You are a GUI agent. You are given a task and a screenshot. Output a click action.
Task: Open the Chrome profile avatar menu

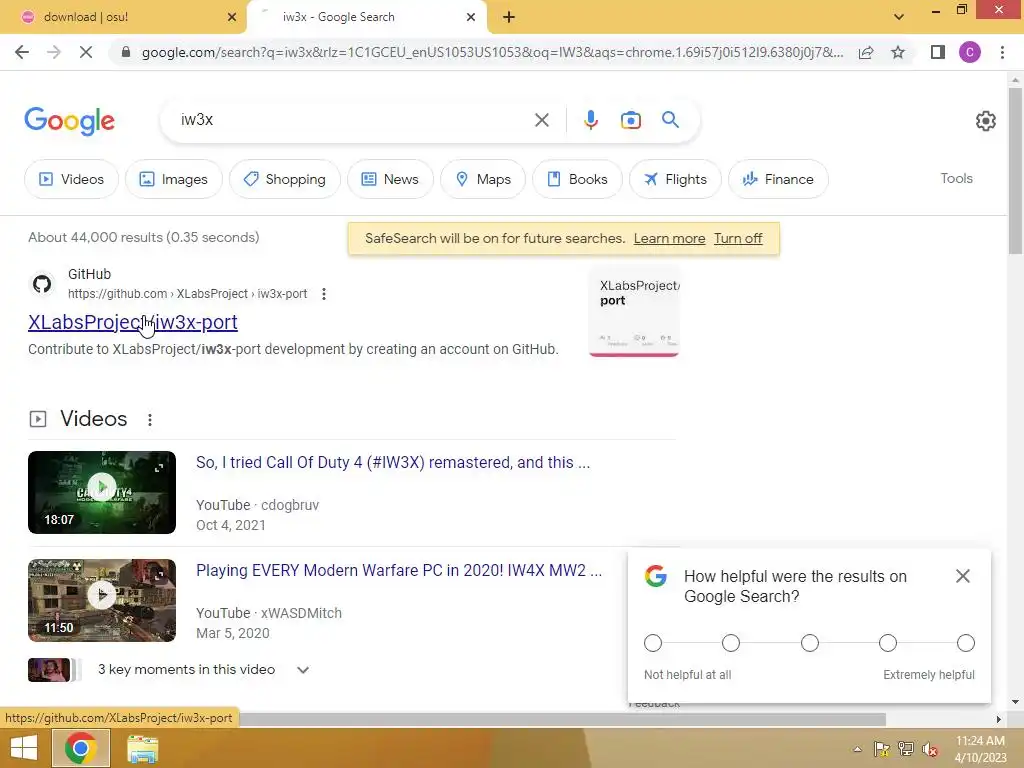[970, 52]
